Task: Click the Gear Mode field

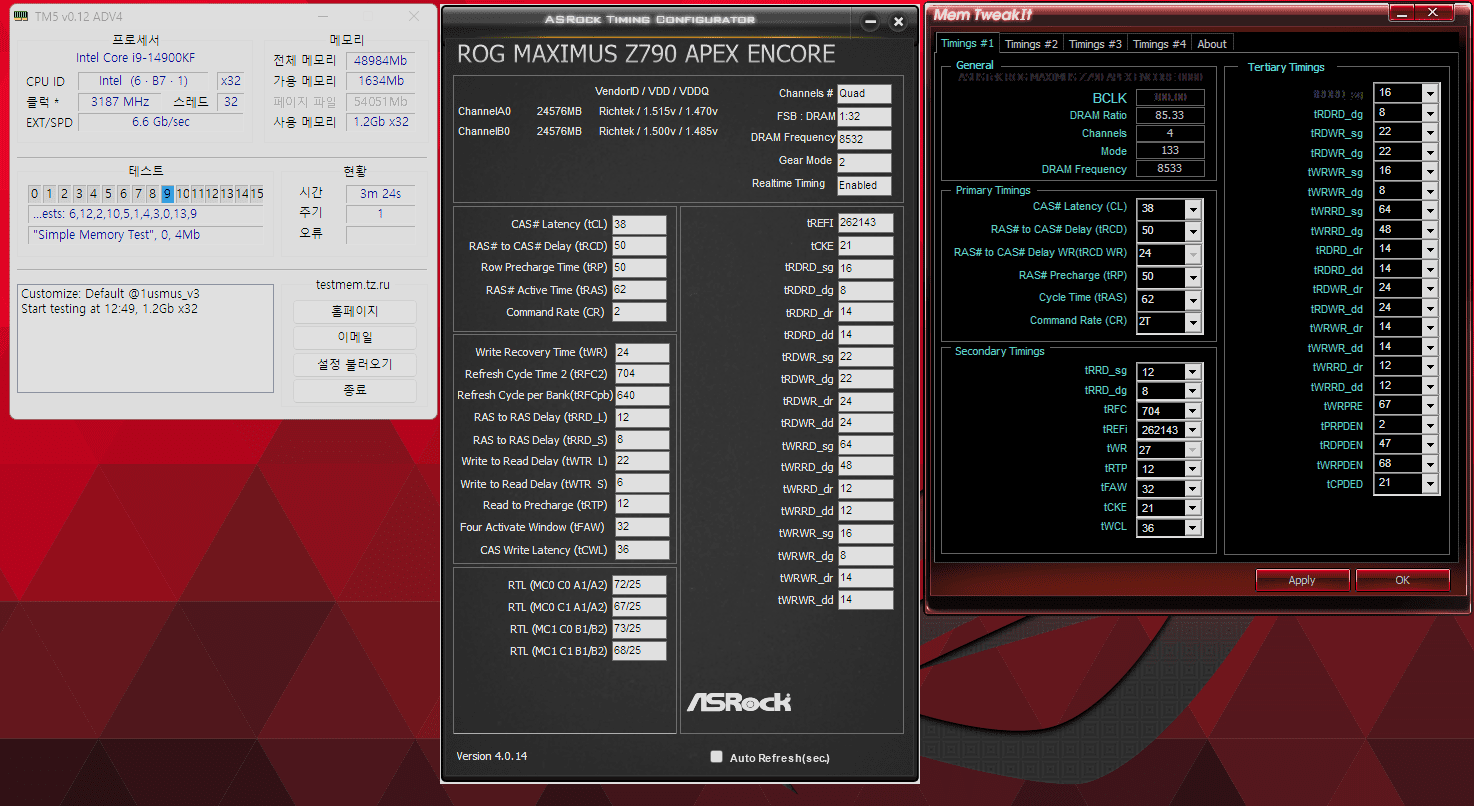Action: tap(864, 162)
